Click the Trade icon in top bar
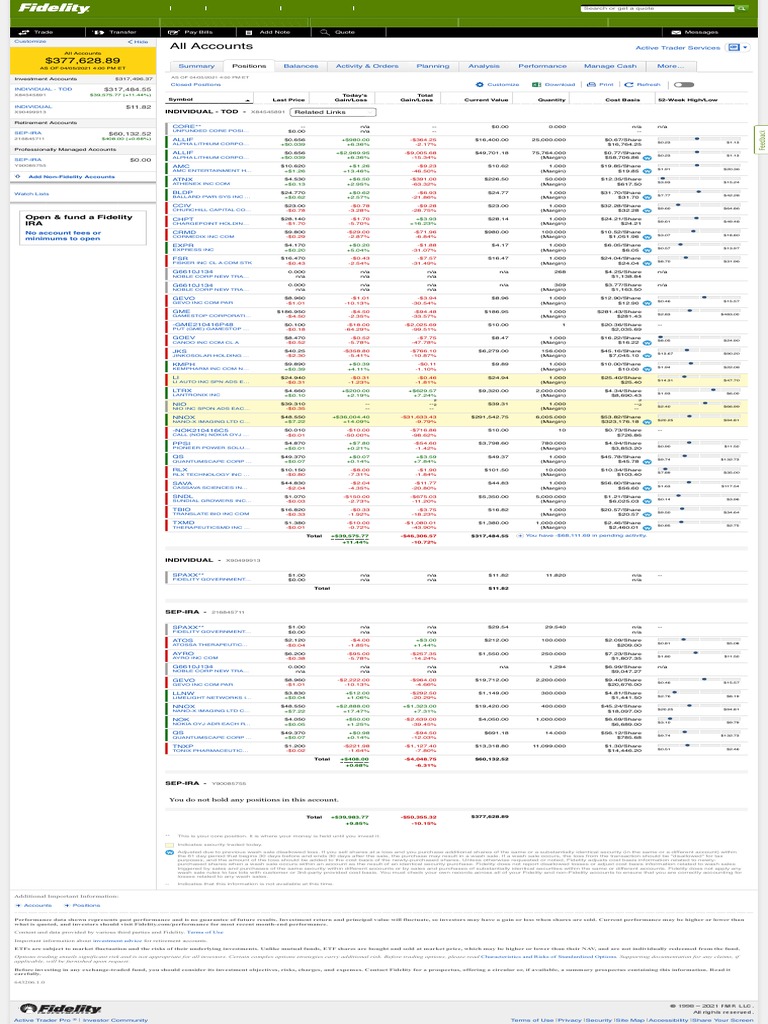Viewport: 768px width, 1024px height. pyautogui.click(x=25, y=32)
